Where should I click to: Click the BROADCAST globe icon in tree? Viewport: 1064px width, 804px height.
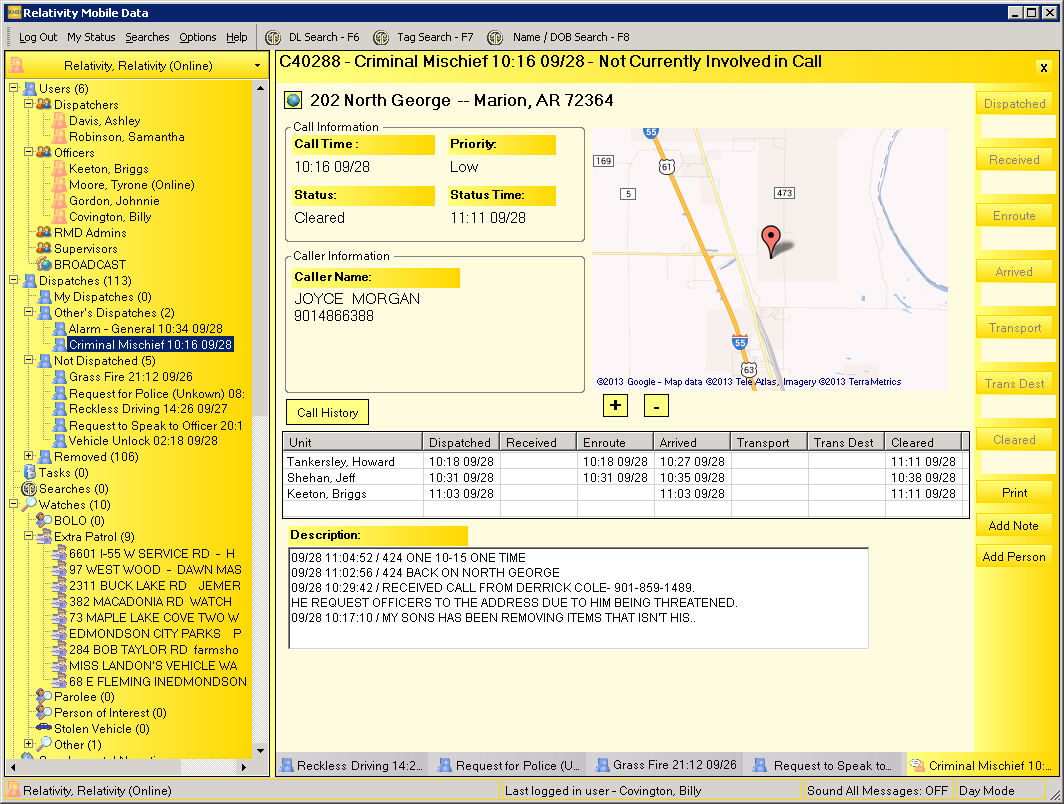44,265
